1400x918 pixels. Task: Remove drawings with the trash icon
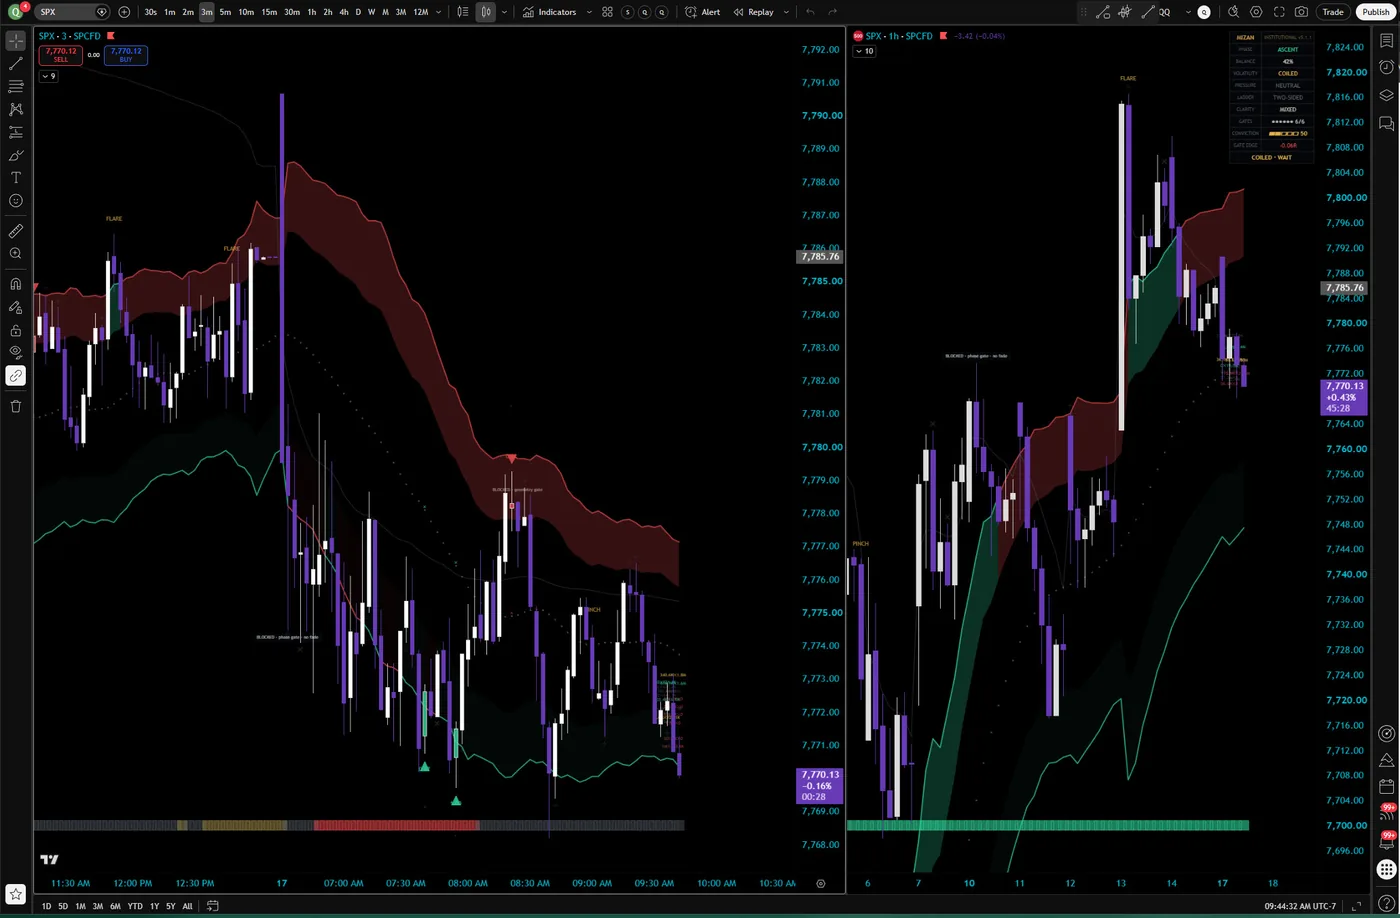(x=16, y=406)
